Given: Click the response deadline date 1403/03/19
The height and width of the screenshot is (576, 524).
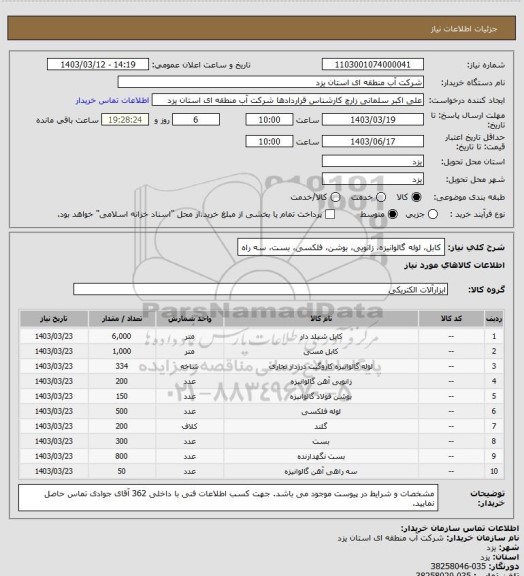Looking at the screenshot, I should [x=373, y=120].
